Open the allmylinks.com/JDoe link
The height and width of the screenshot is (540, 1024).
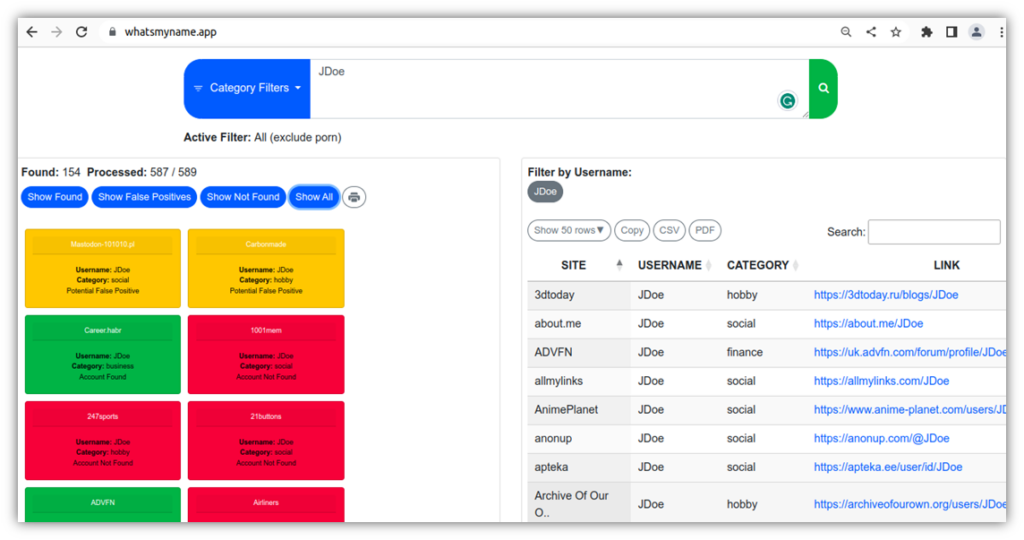[882, 381]
